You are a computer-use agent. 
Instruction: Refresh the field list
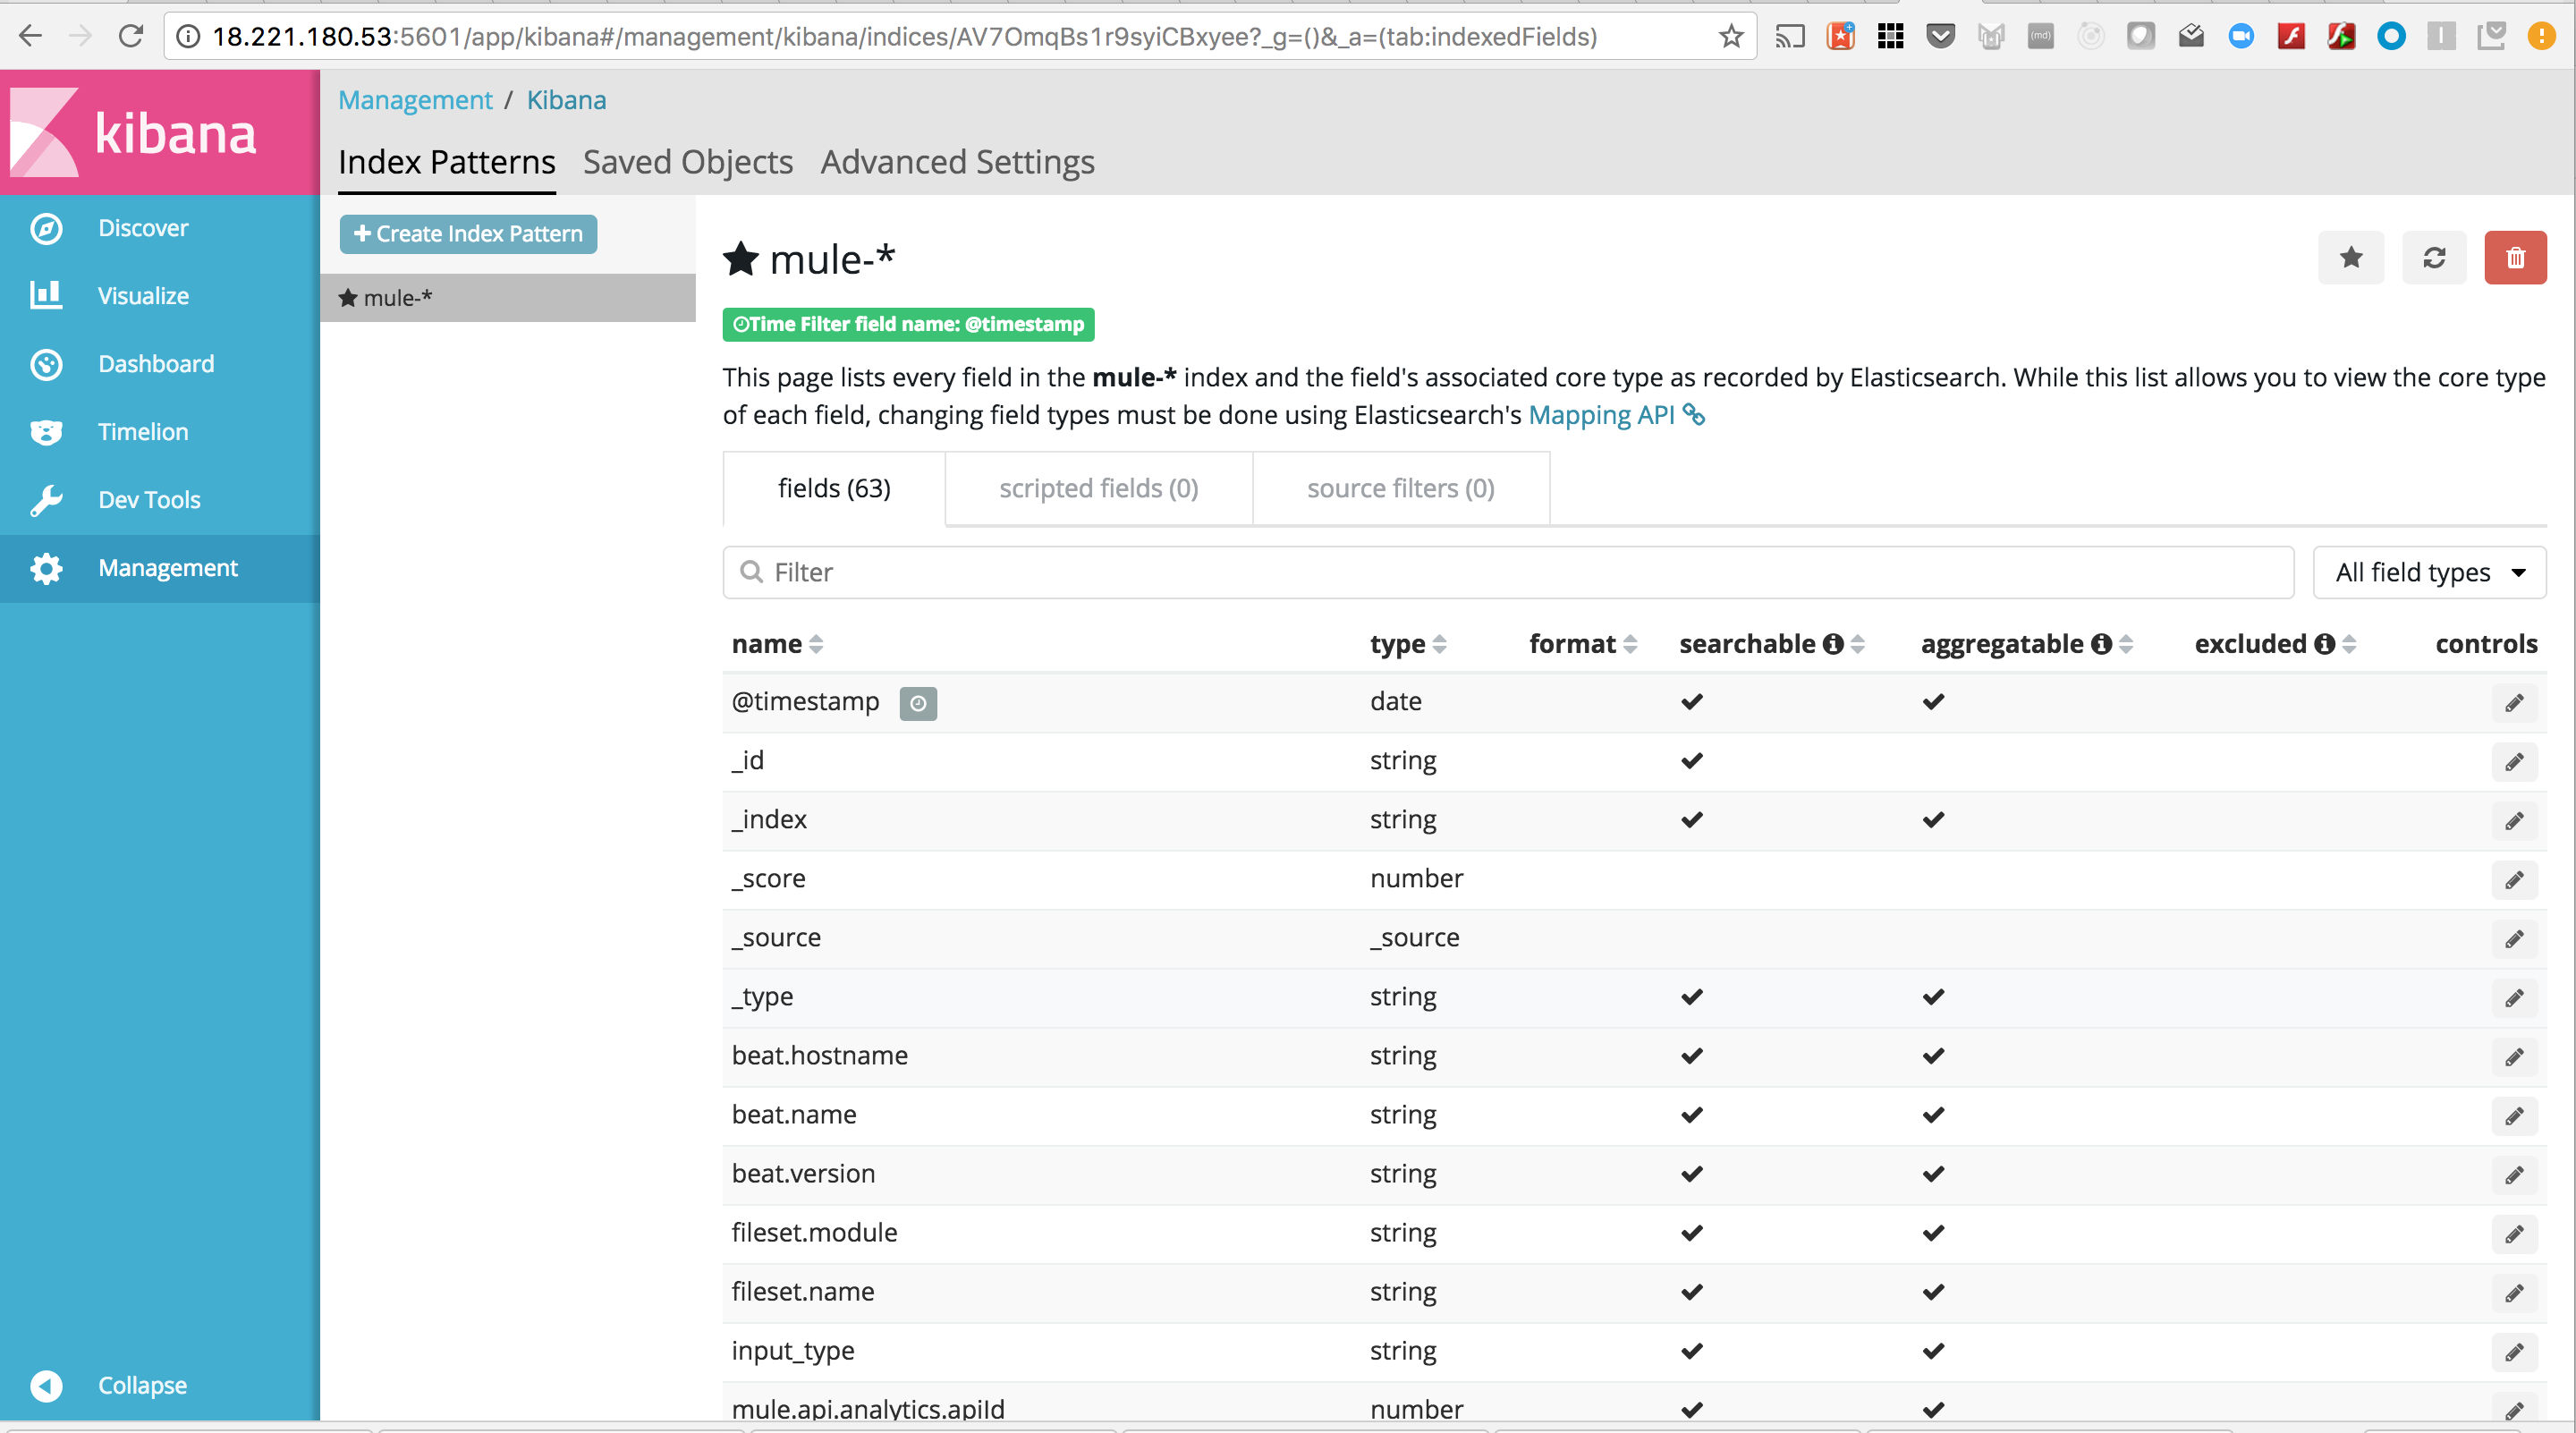point(2434,257)
